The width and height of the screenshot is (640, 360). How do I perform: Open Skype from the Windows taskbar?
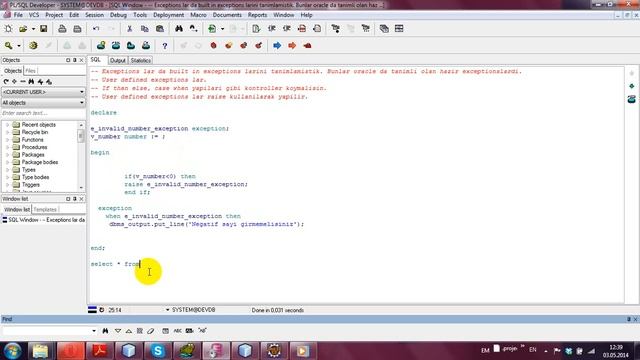pyautogui.click(x=158, y=351)
